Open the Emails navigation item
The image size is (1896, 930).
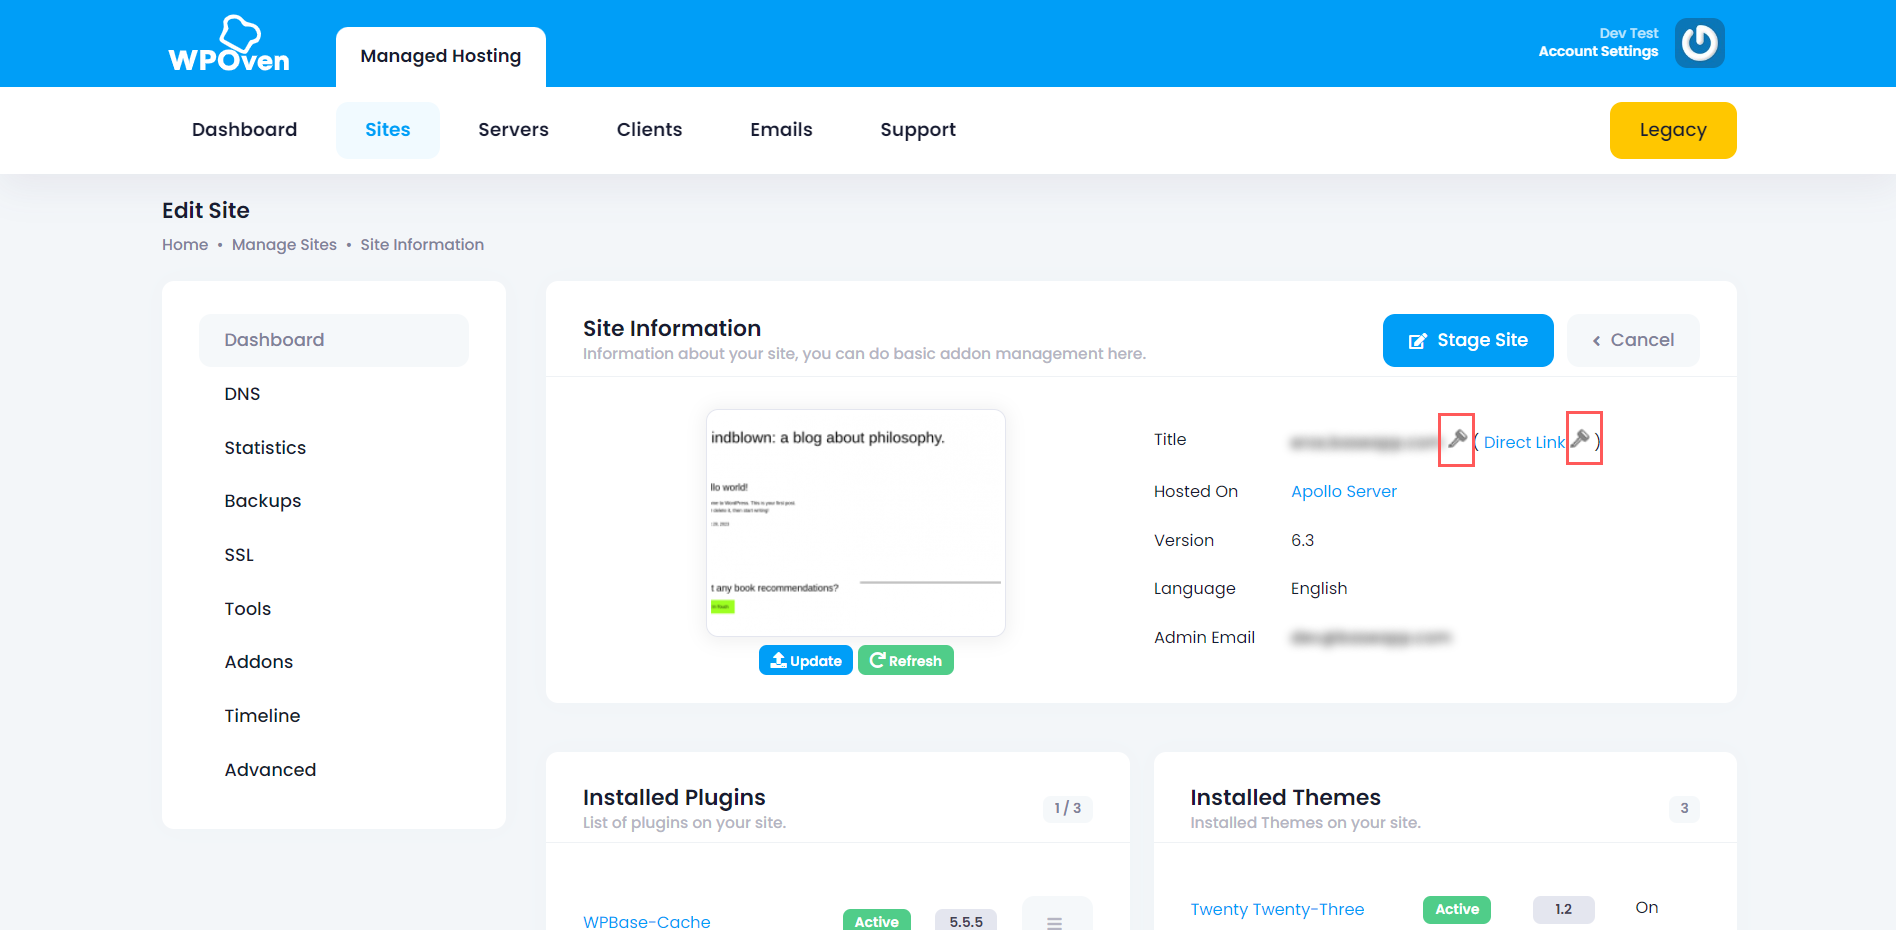point(781,130)
